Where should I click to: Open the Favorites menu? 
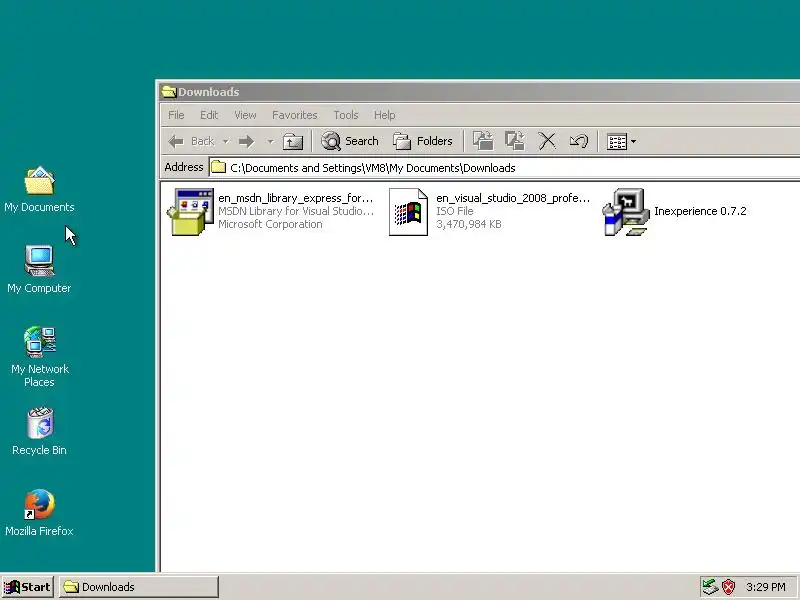[x=295, y=115]
